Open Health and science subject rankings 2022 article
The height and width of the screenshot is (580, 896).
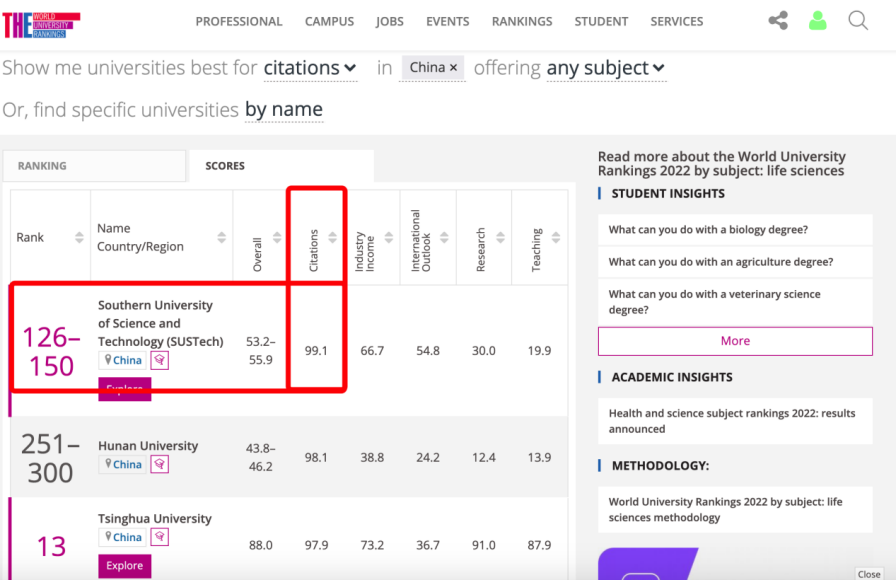735,421
